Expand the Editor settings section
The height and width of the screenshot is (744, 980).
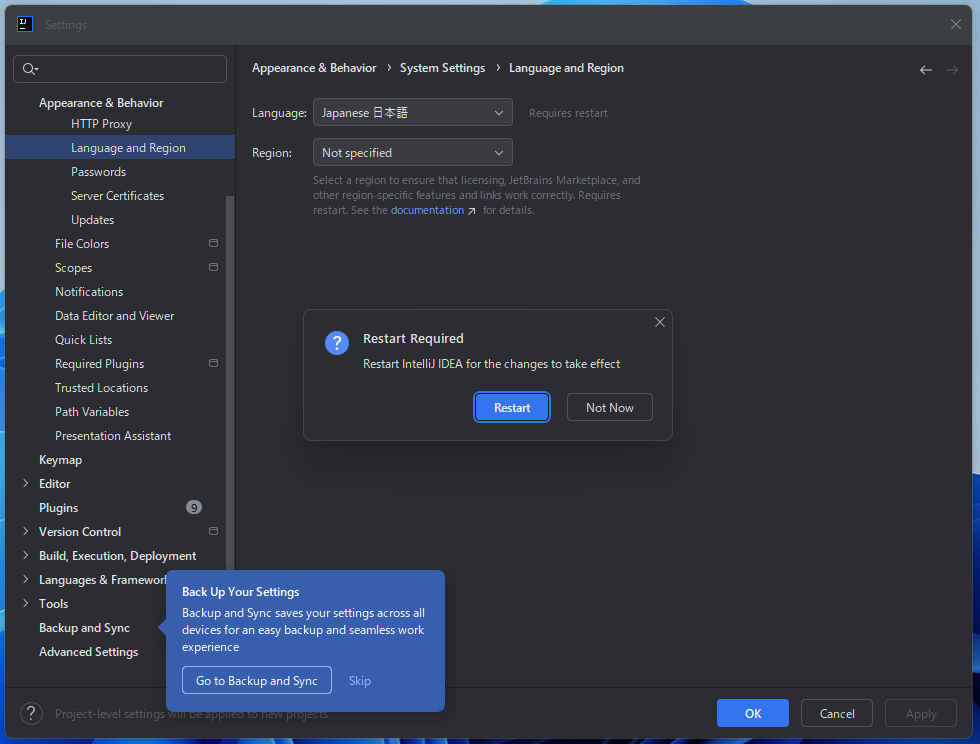[26, 483]
